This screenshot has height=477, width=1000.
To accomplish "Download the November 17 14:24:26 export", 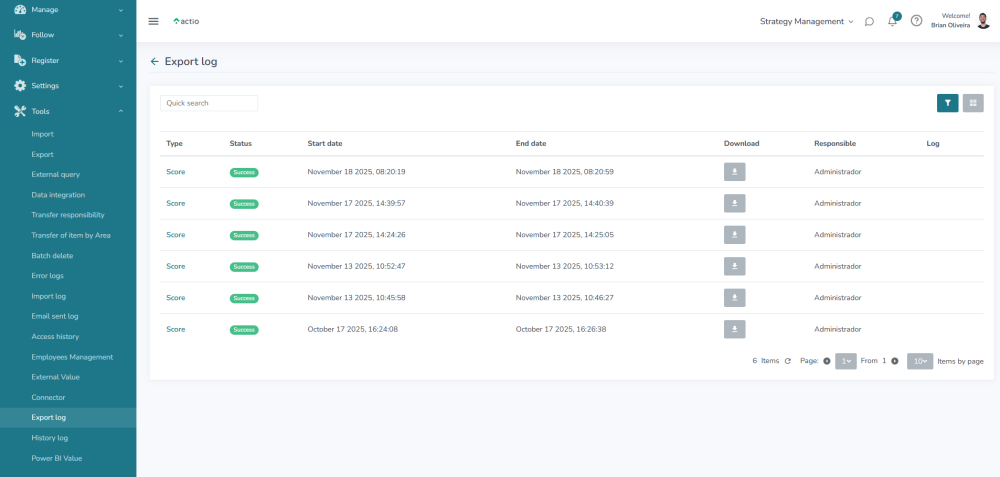I will pos(735,235).
